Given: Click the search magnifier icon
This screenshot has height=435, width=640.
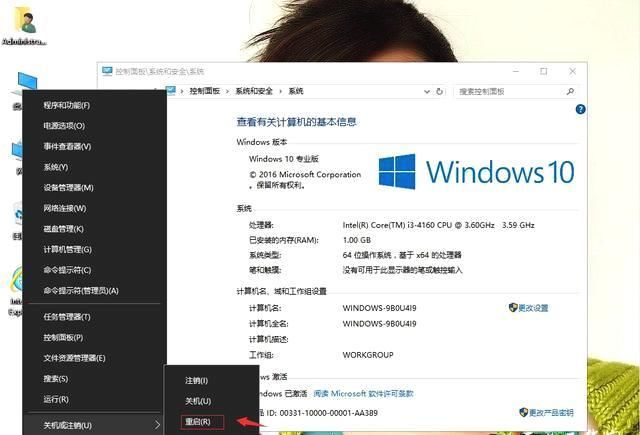Looking at the screenshot, I should coord(570,91).
